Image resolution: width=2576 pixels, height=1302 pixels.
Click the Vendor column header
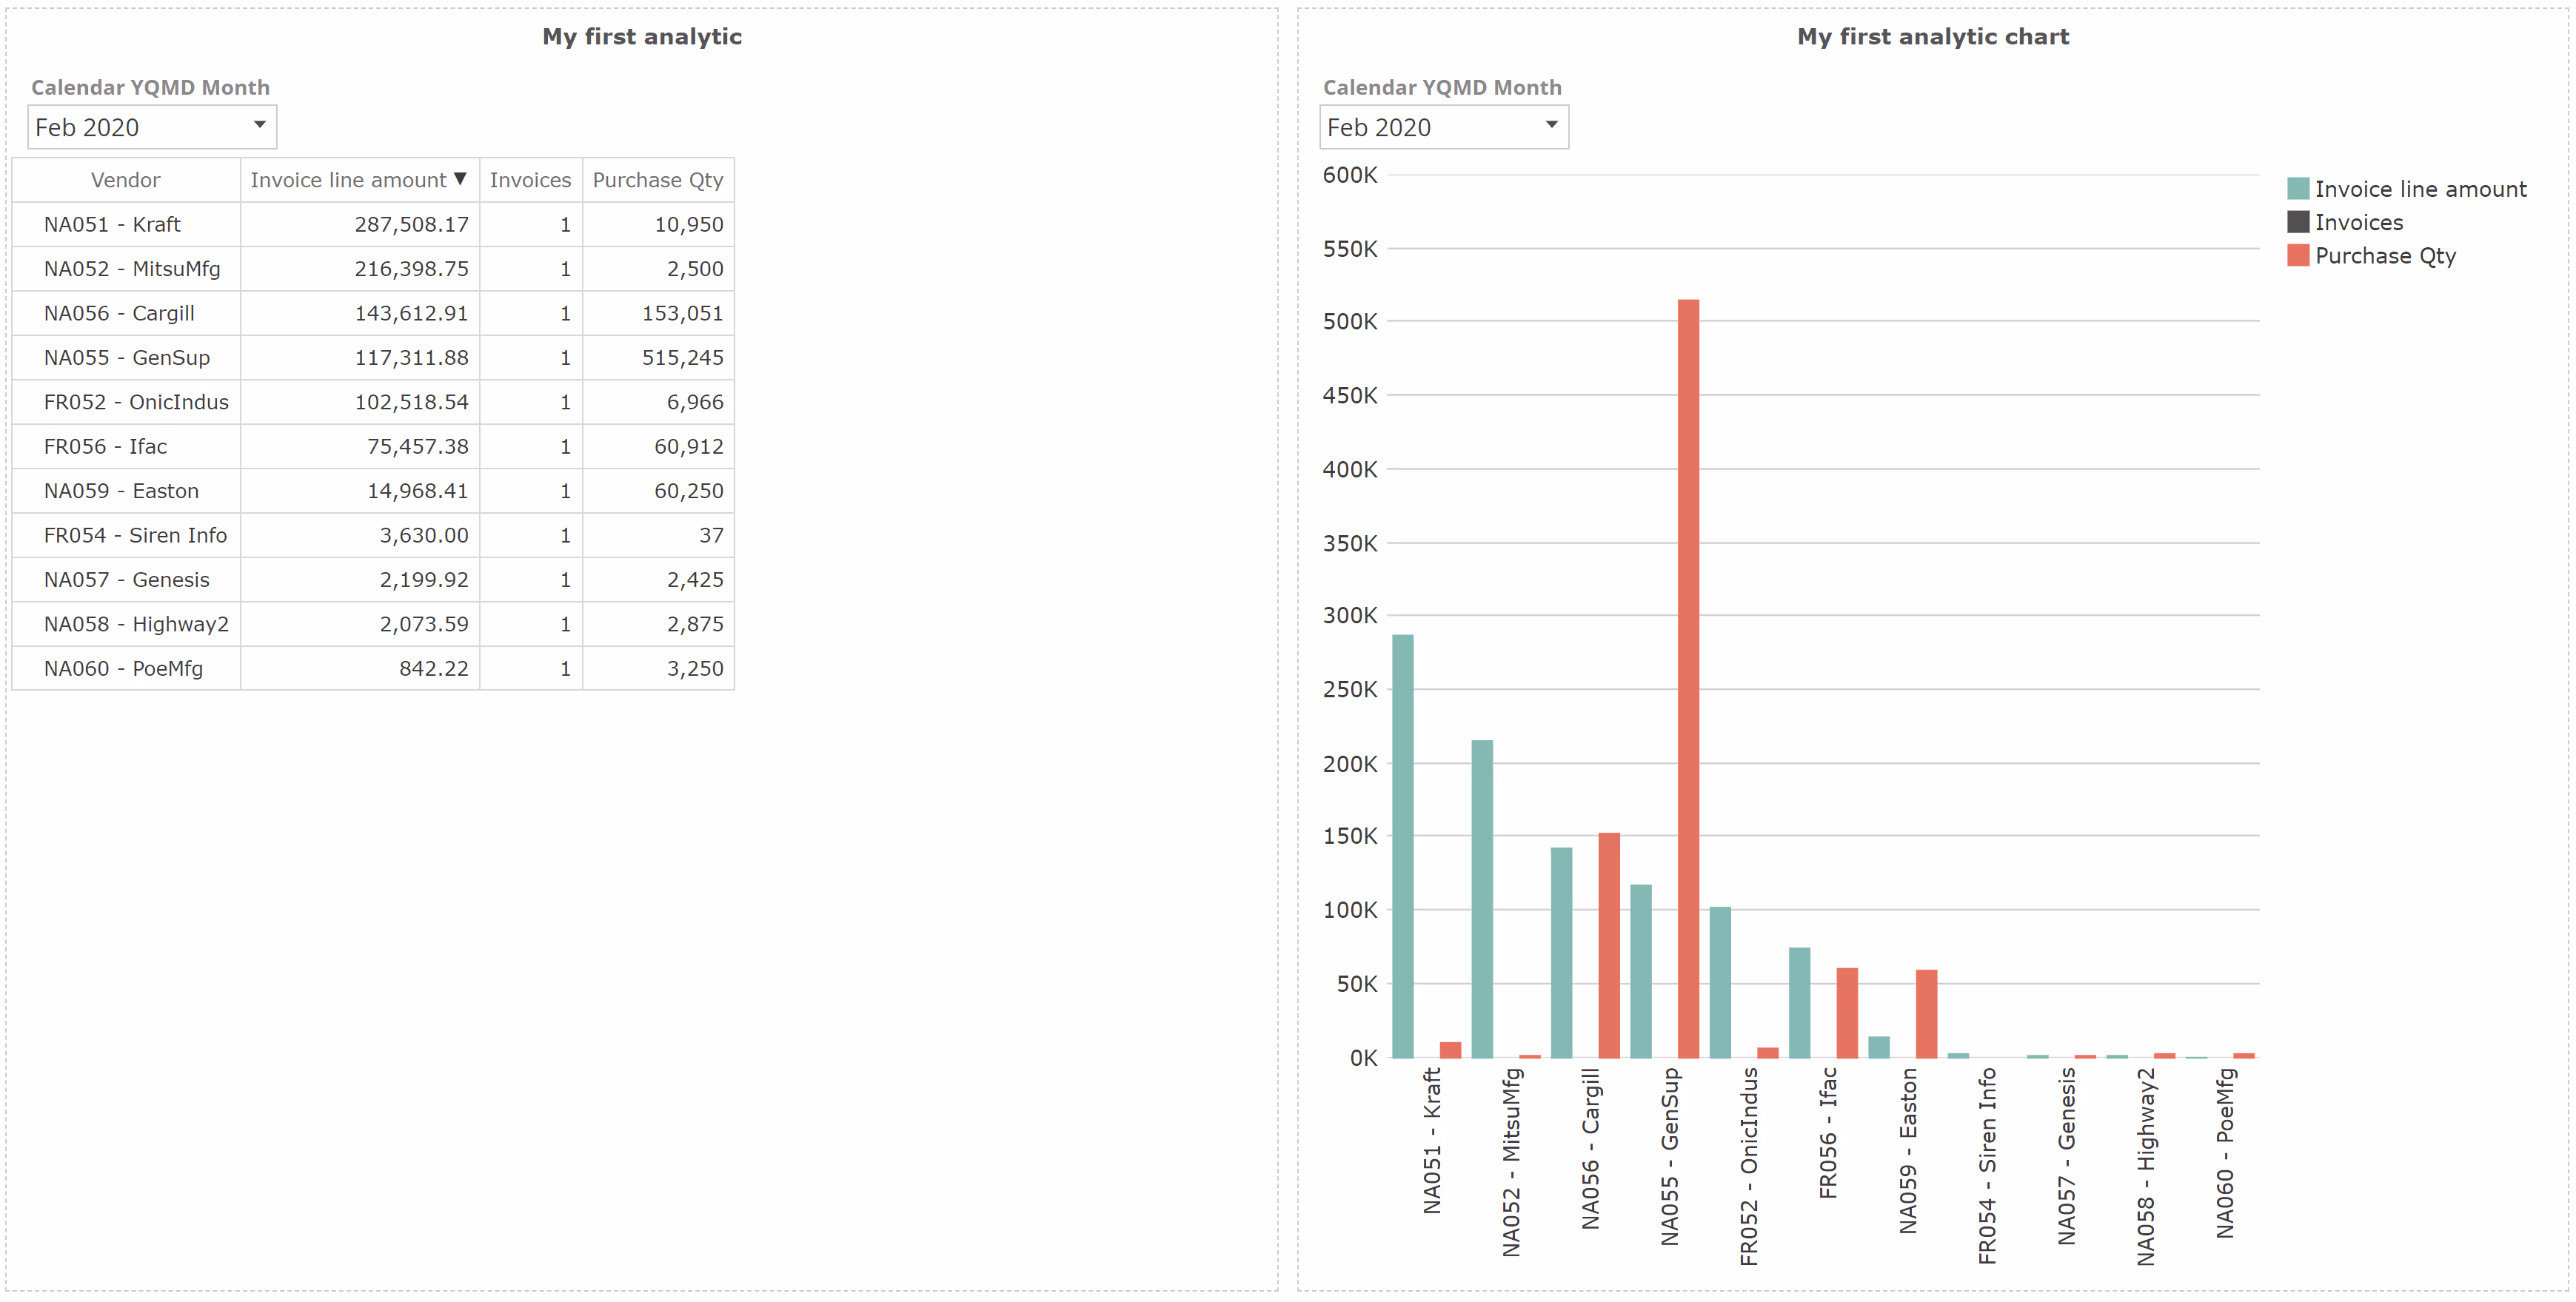(x=125, y=180)
